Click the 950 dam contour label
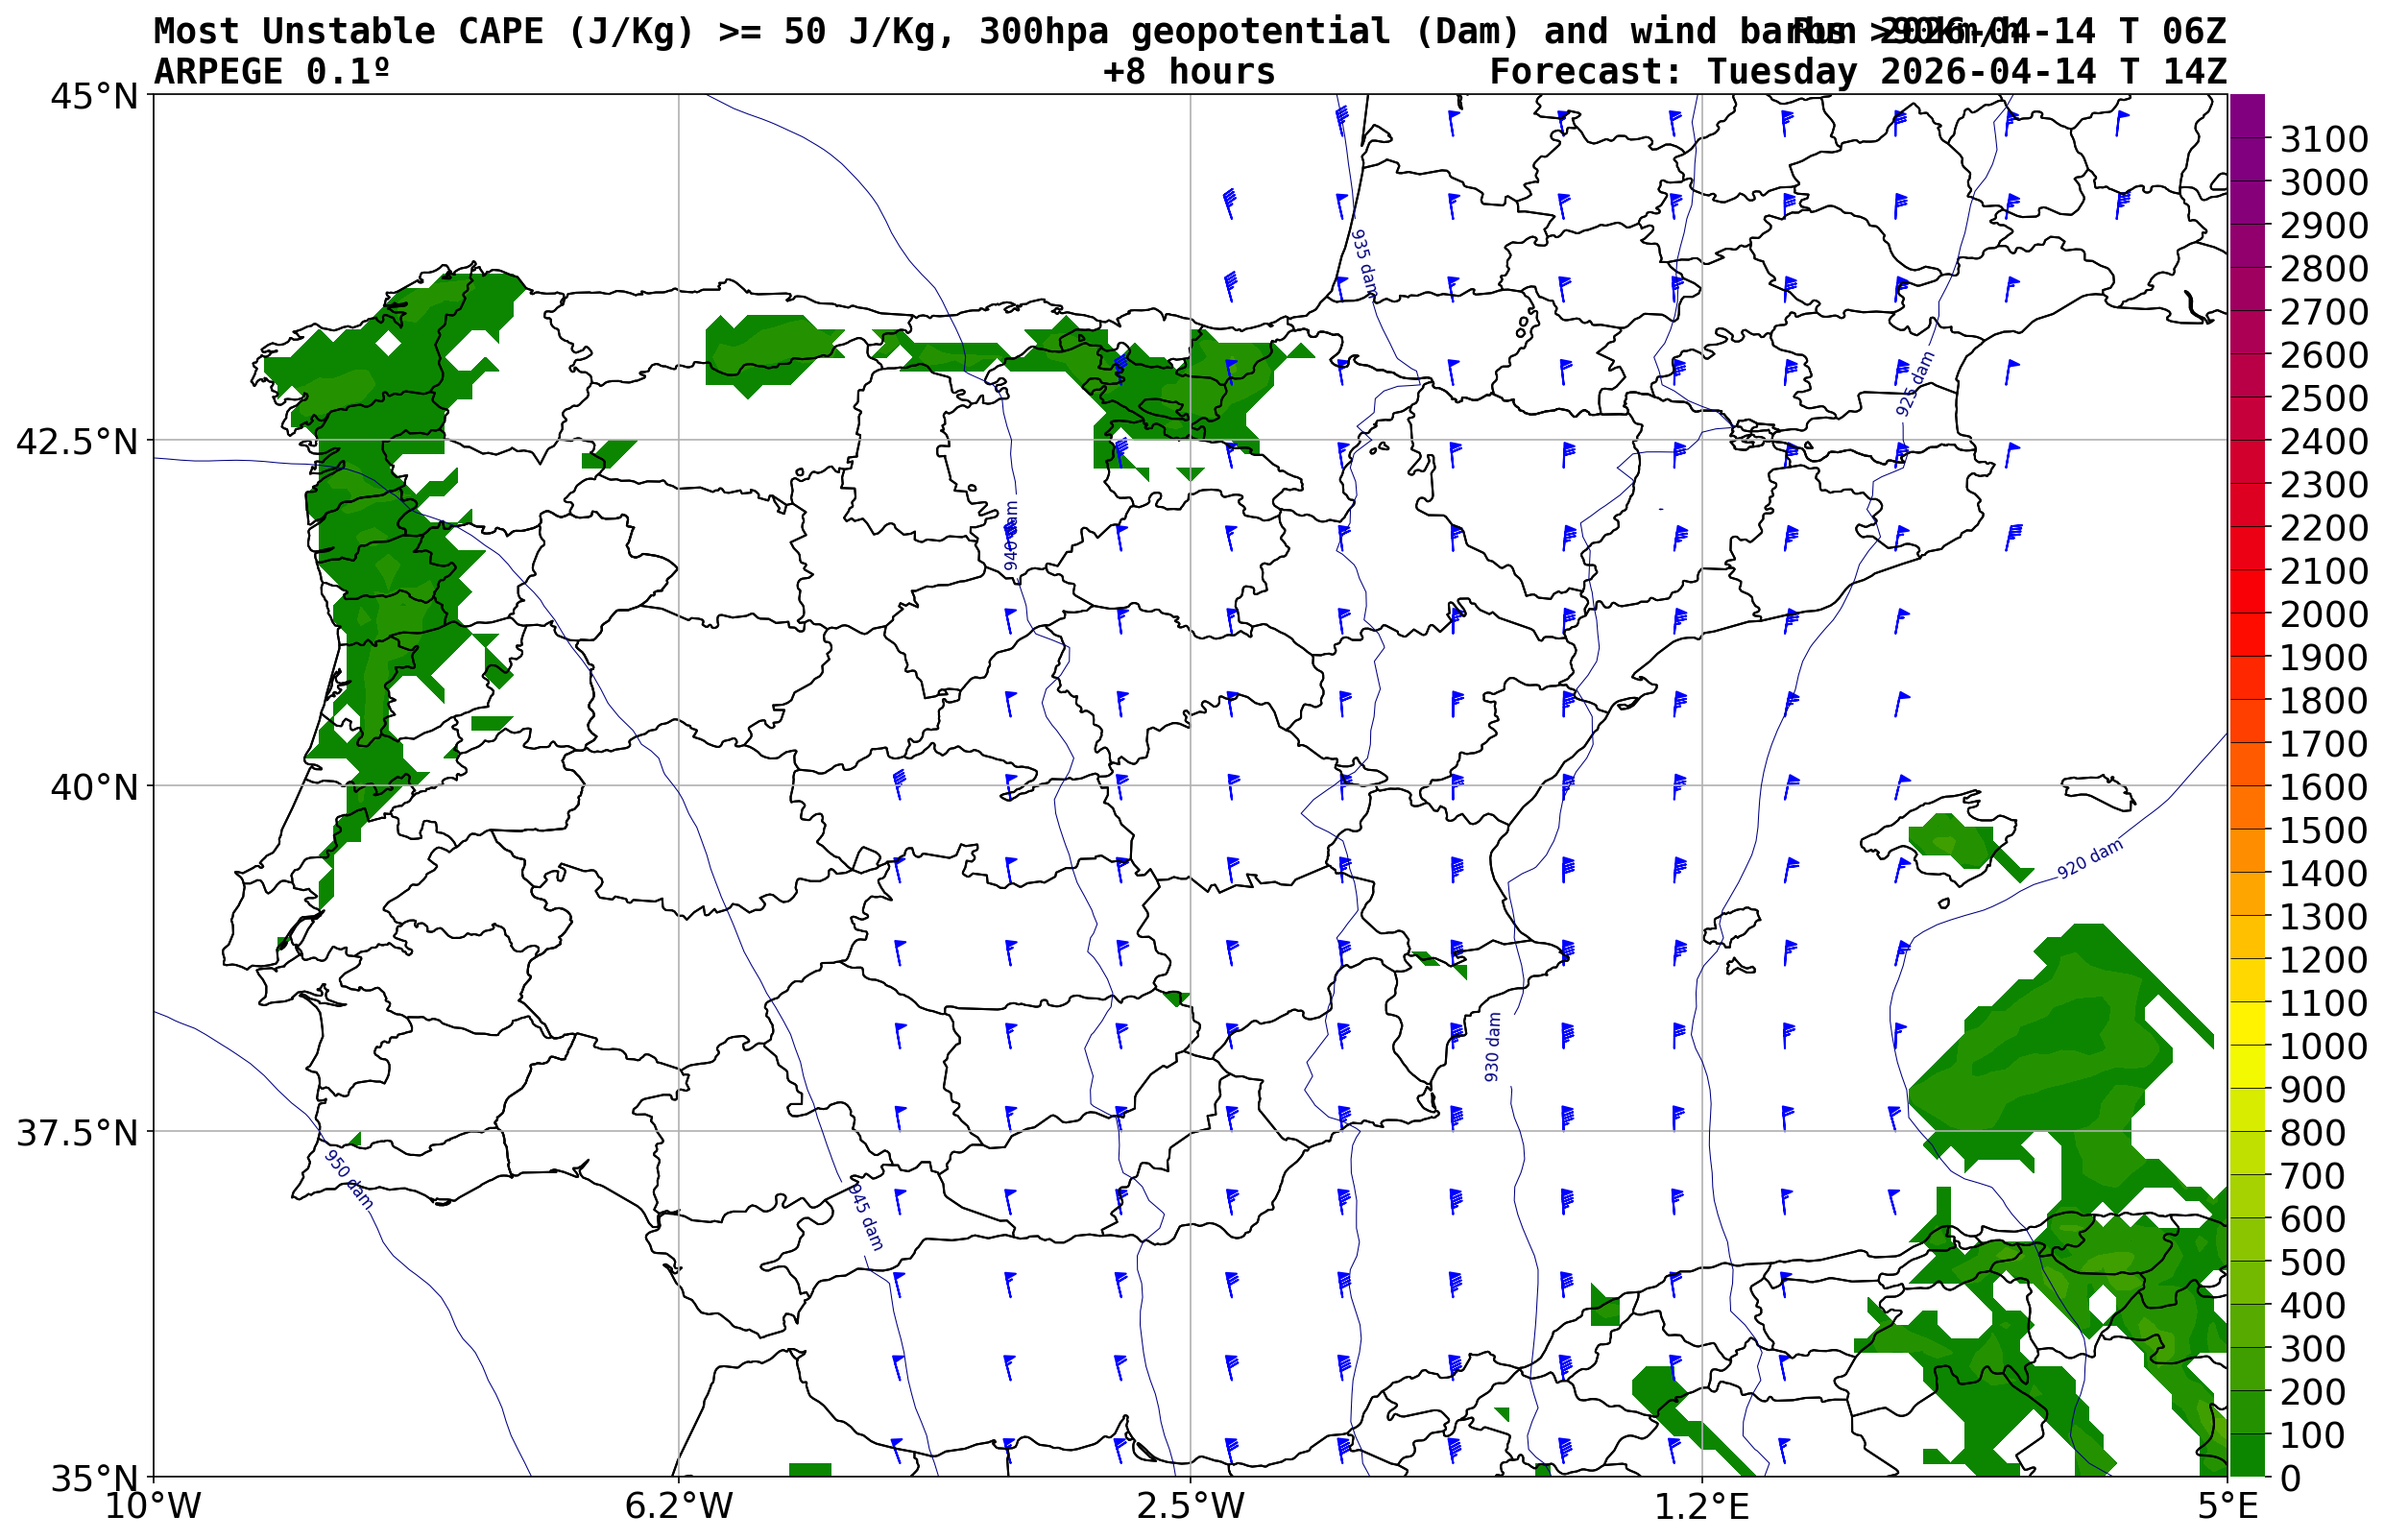 click(x=349, y=1179)
